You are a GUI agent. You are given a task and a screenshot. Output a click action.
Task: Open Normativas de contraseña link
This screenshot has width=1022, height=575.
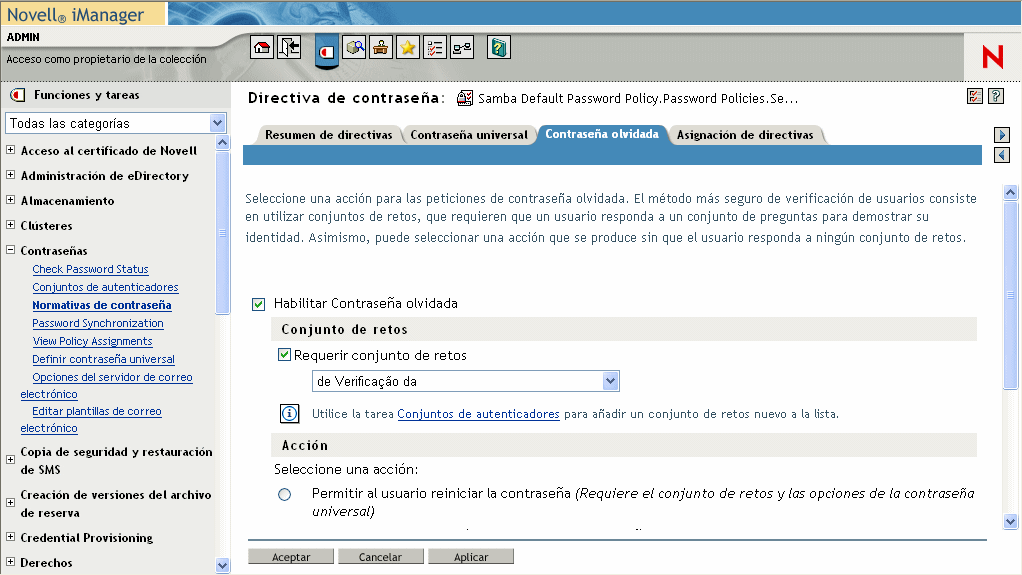coord(102,305)
